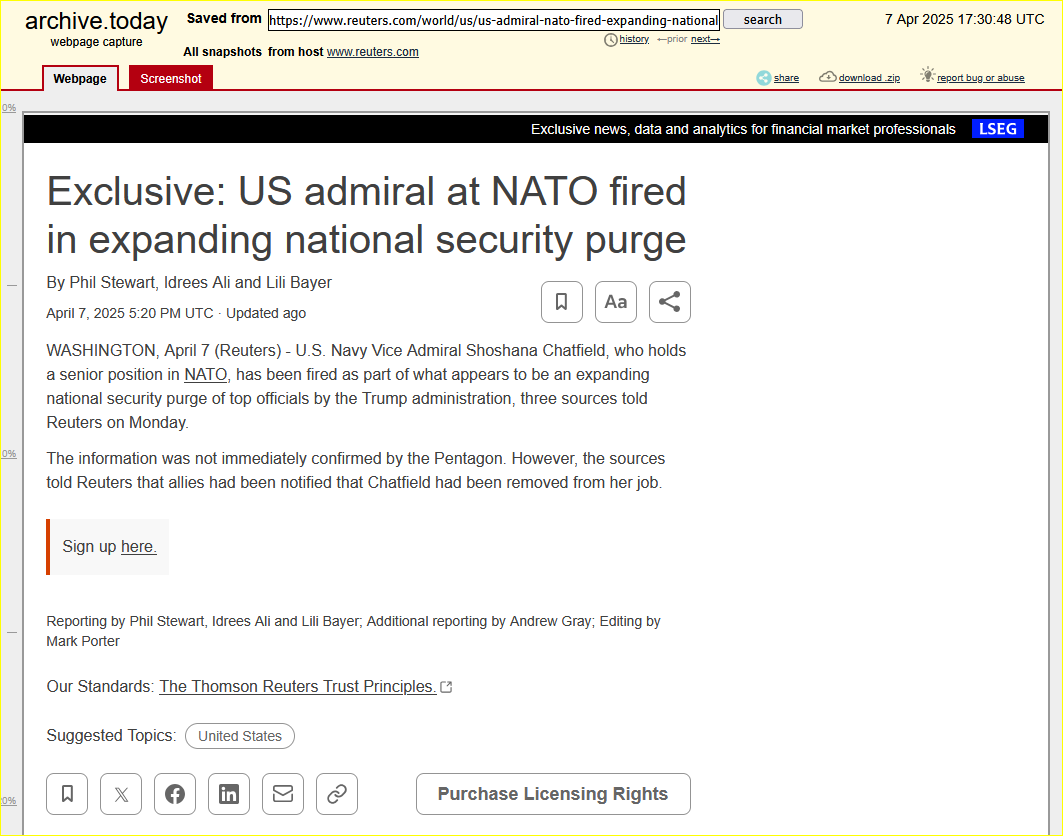This screenshot has height=836, width=1063.
Task: Open the NATO link in the article
Action: (x=205, y=374)
